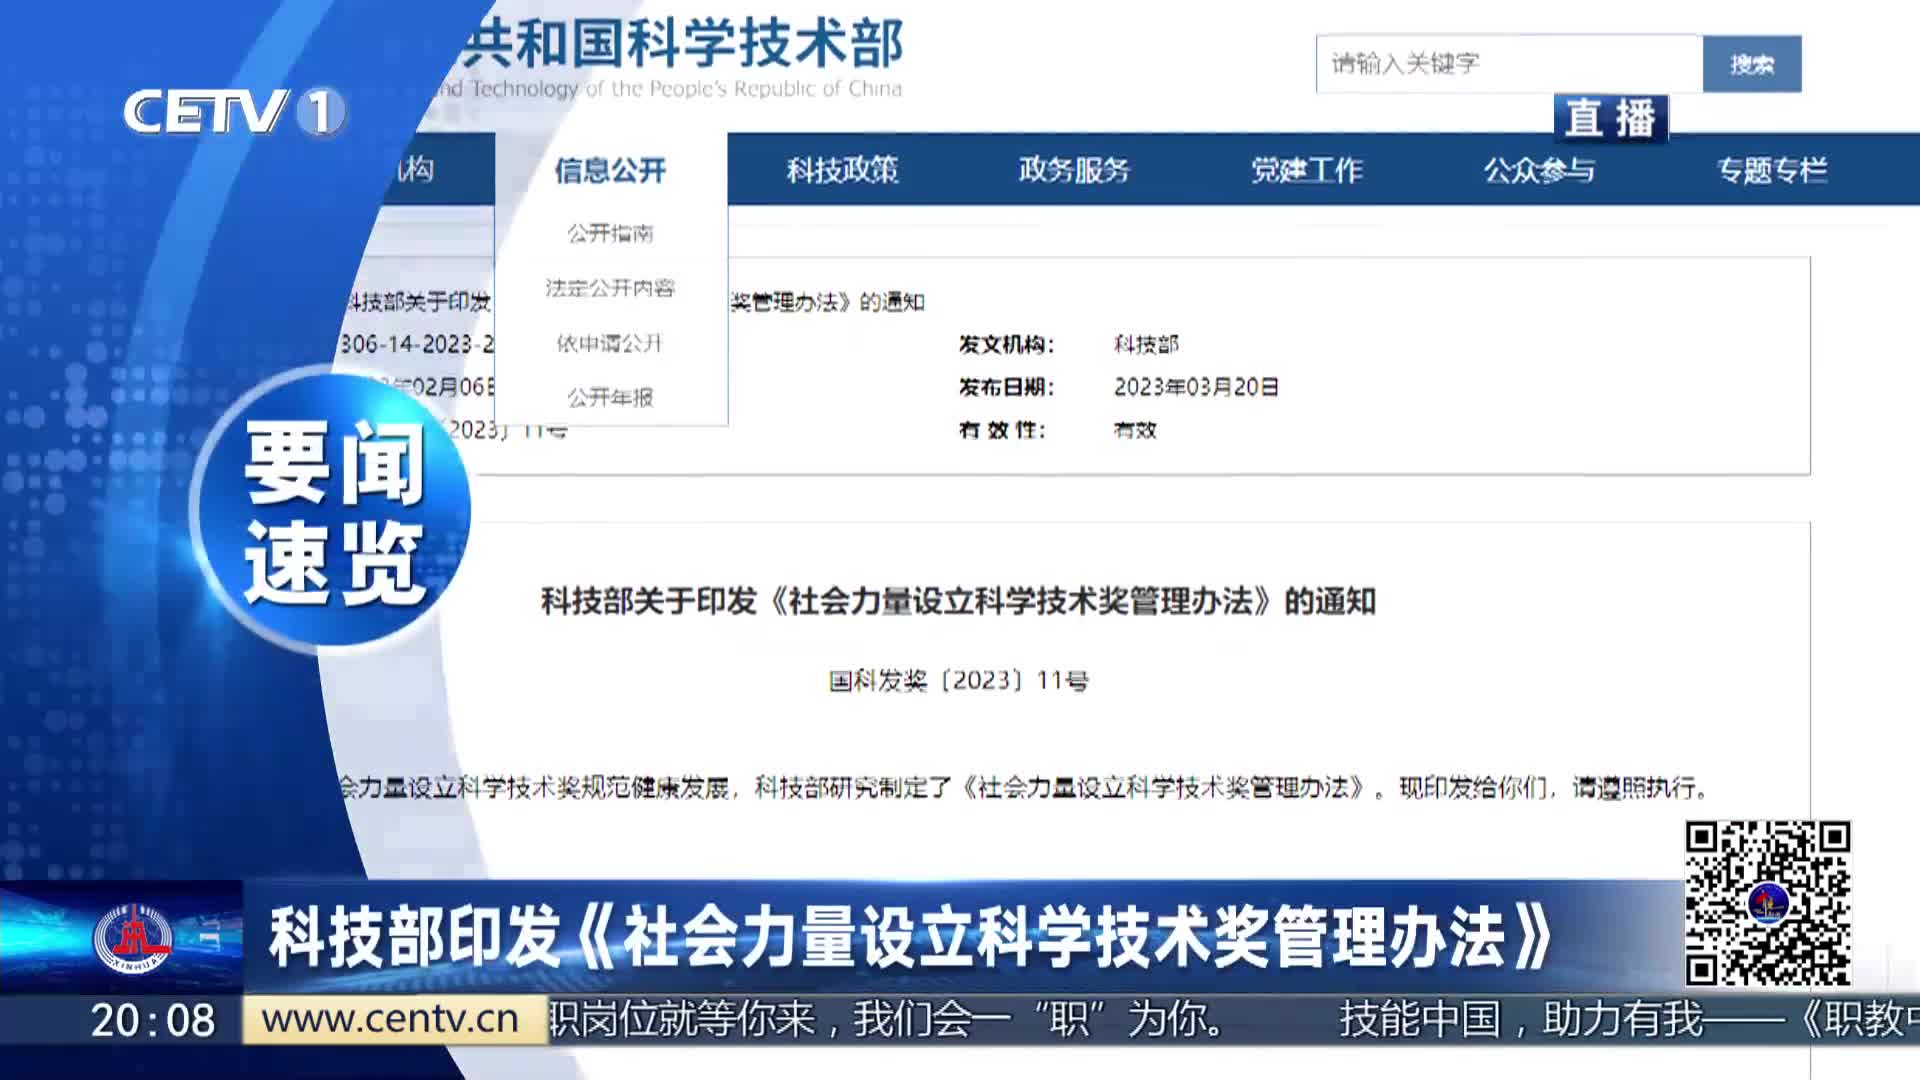Click the 发文机构 label
This screenshot has height=1080, width=1920.
pyautogui.click(x=1006, y=344)
